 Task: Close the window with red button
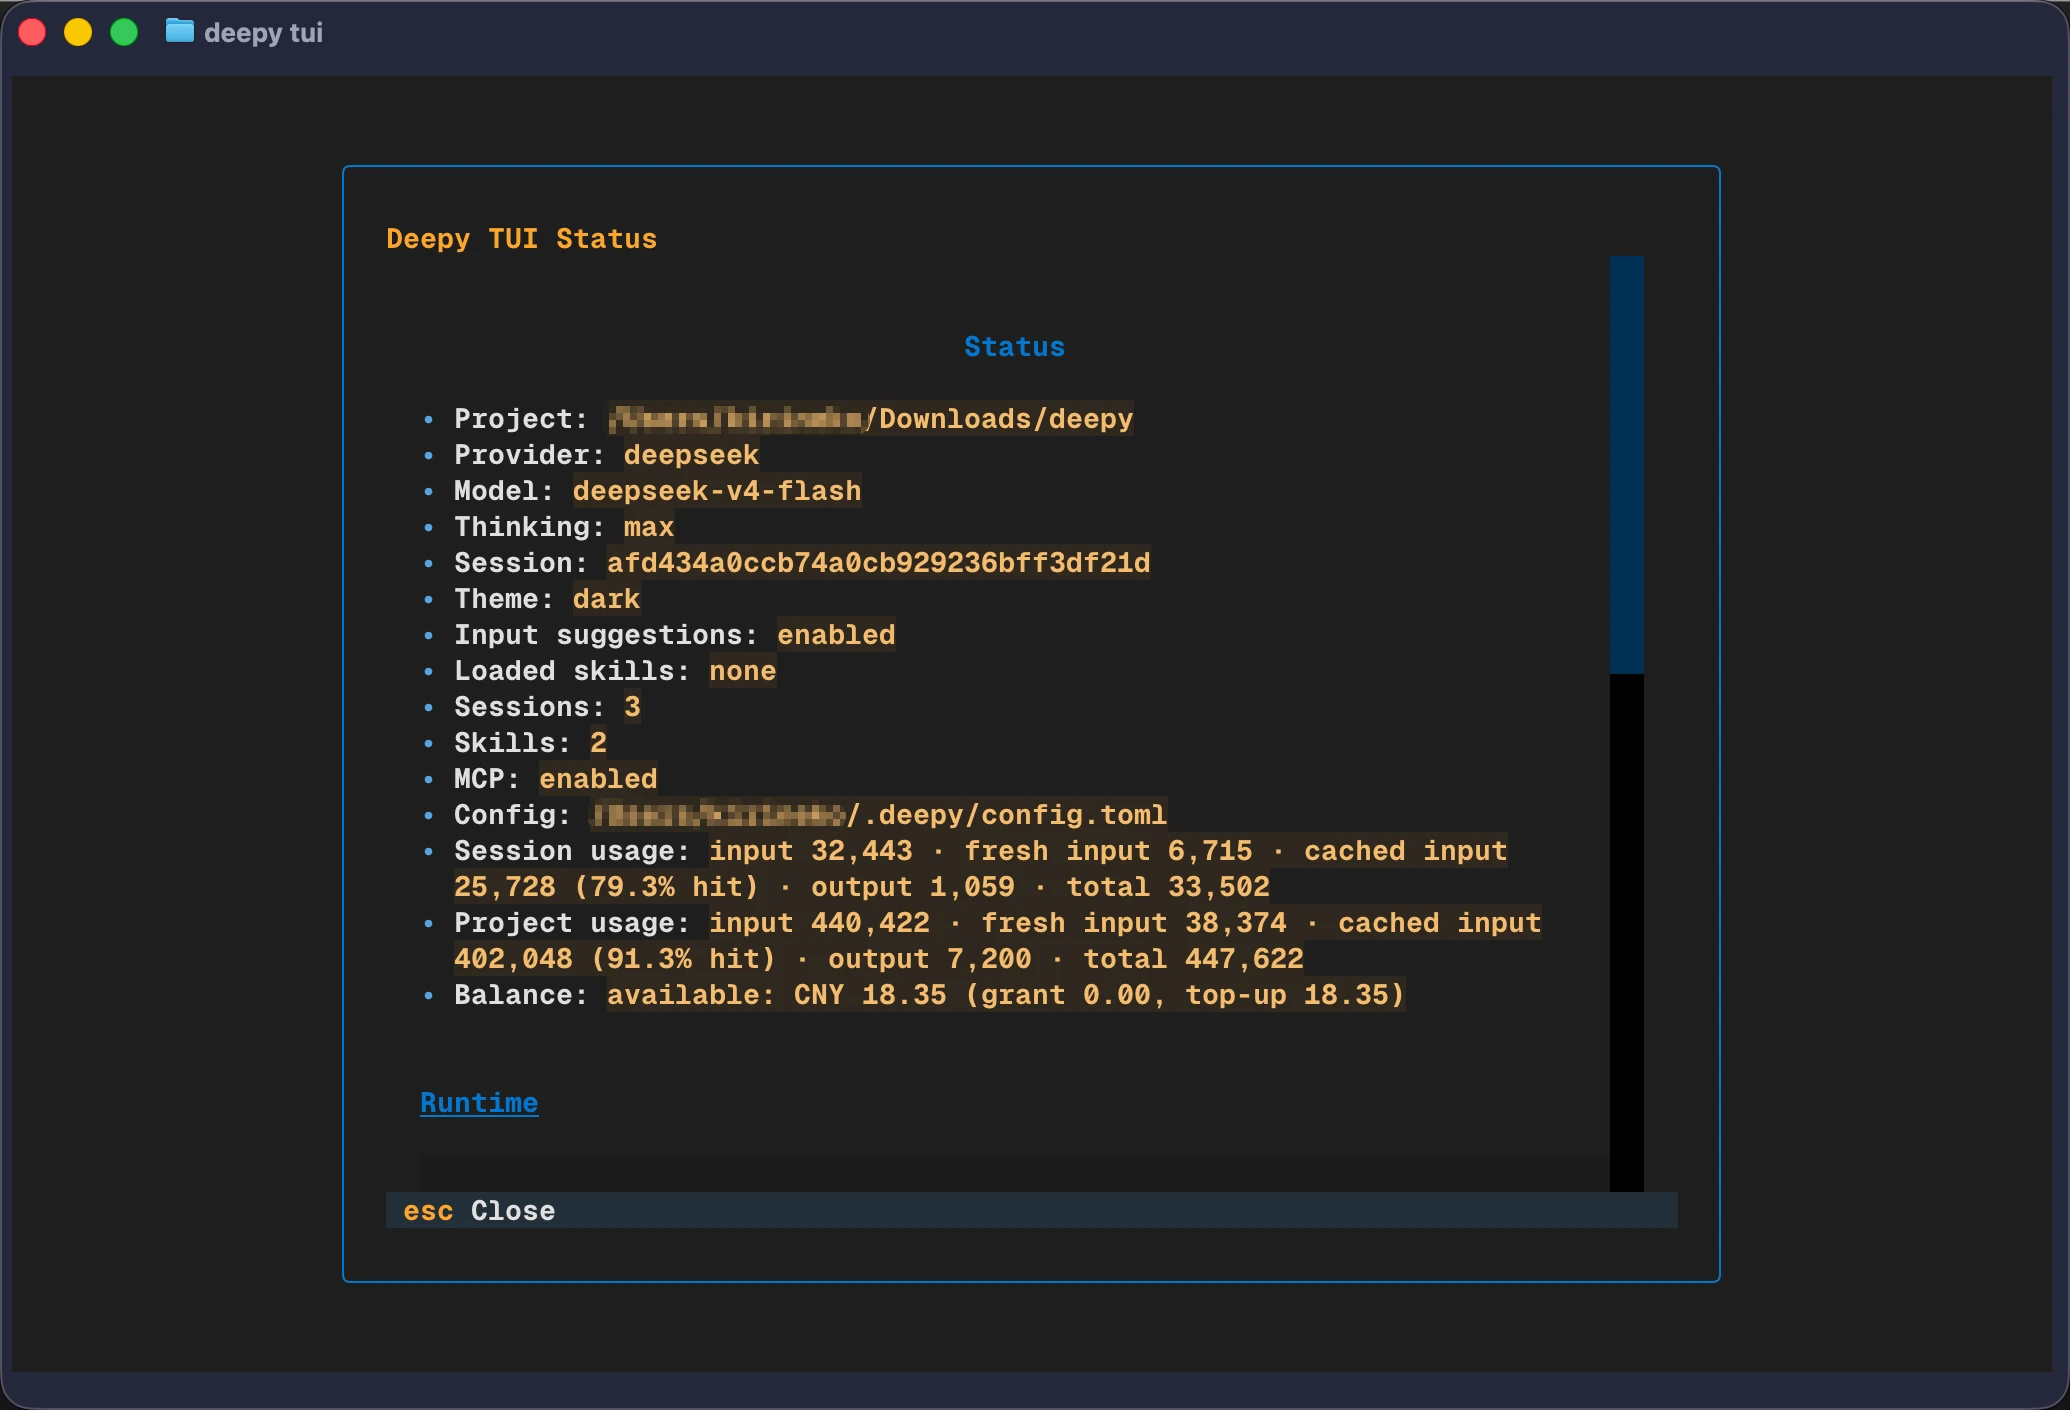pyautogui.click(x=32, y=32)
